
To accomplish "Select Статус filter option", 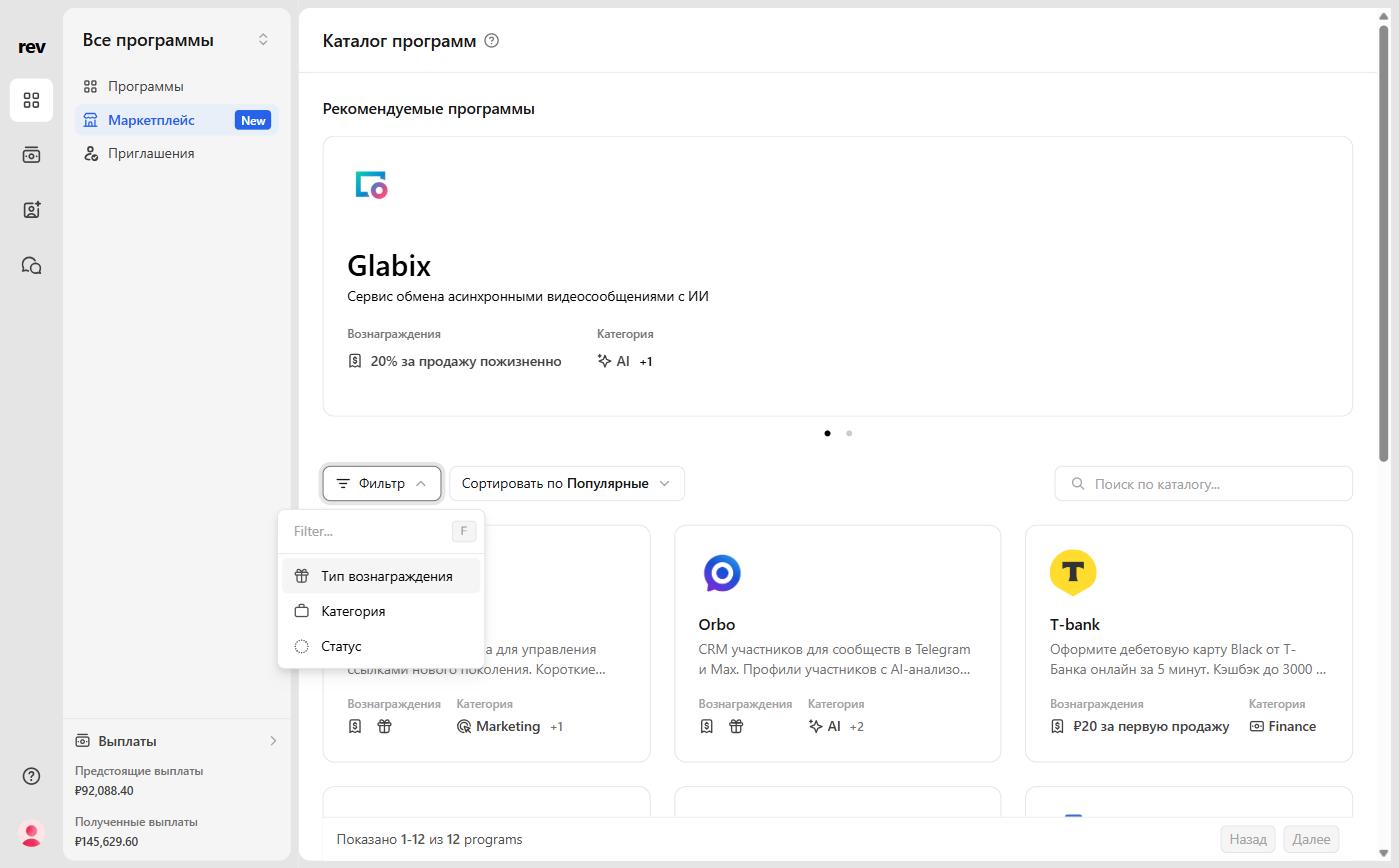I will [381, 646].
